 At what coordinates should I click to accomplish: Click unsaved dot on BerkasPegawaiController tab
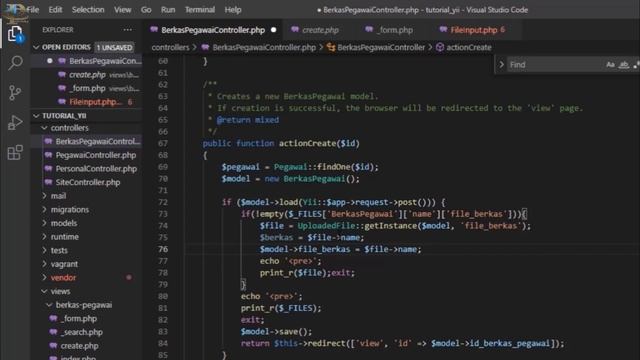[x=273, y=30]
